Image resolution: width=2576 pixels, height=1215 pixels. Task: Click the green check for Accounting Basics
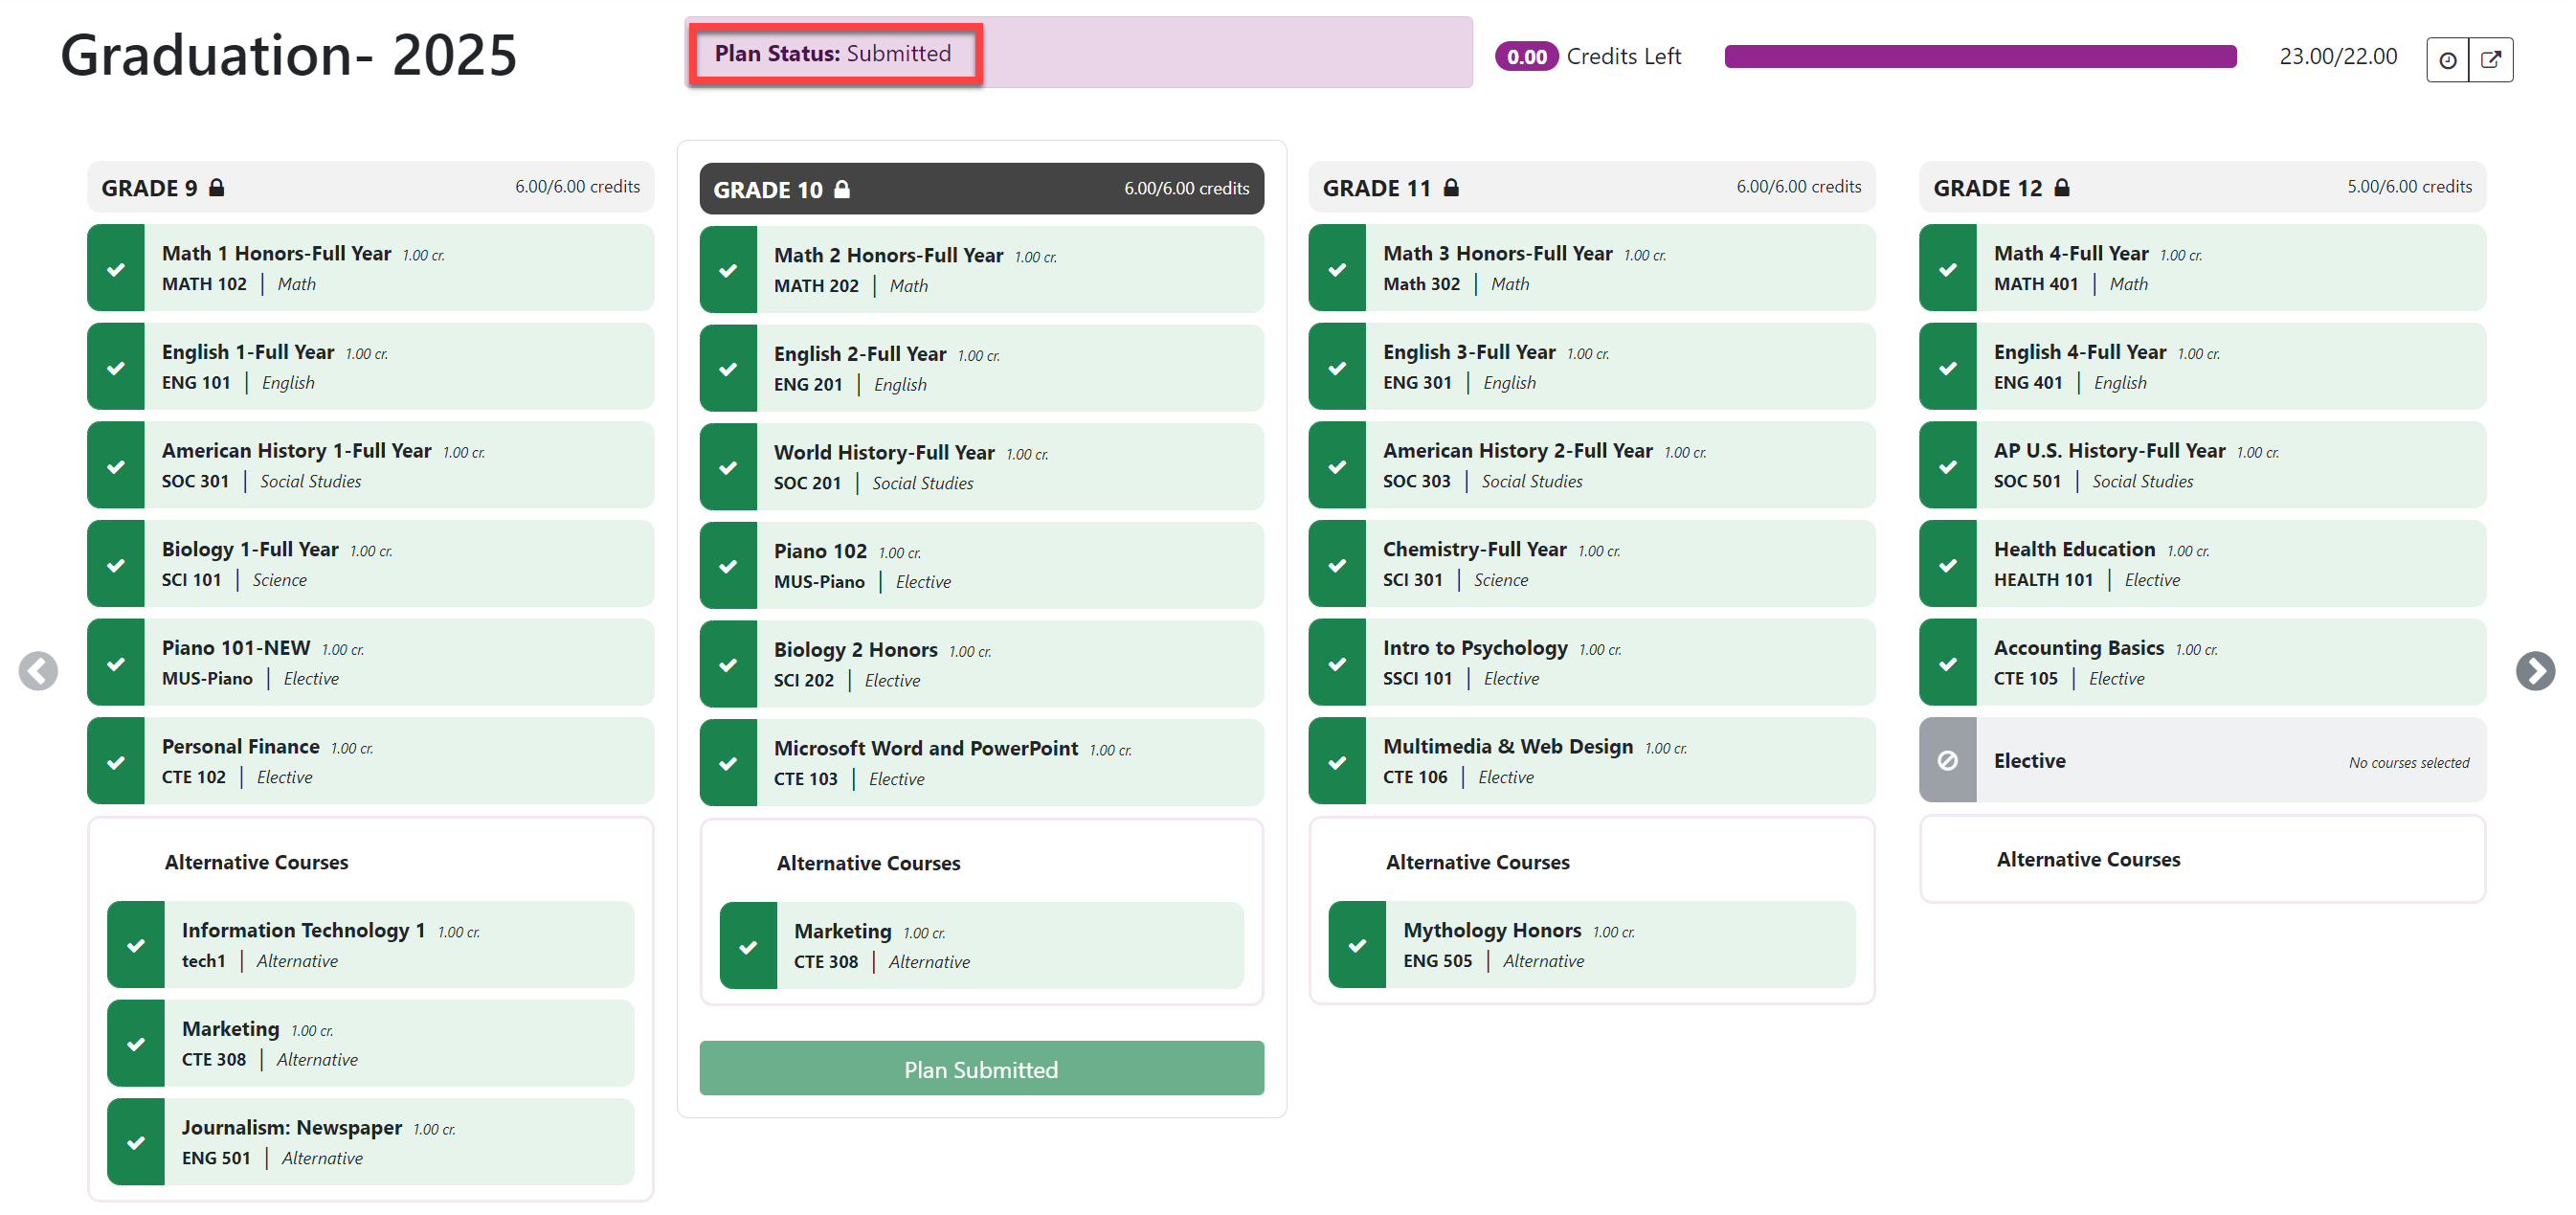pos(1948,663)
